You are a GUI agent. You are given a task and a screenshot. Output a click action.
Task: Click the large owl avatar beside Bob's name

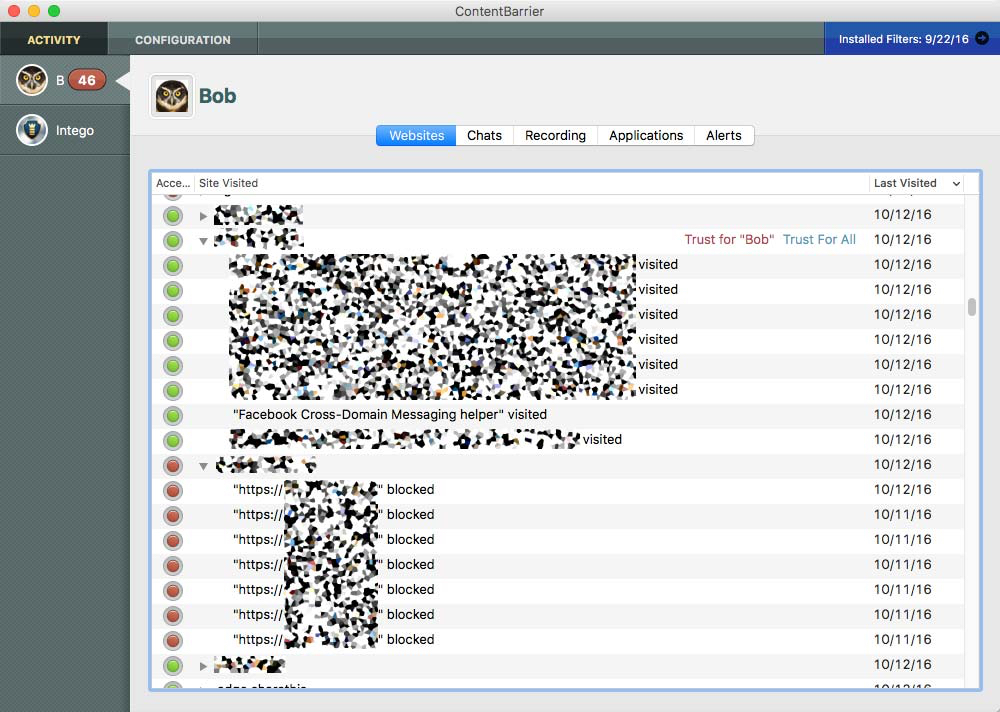coord(172,96)
